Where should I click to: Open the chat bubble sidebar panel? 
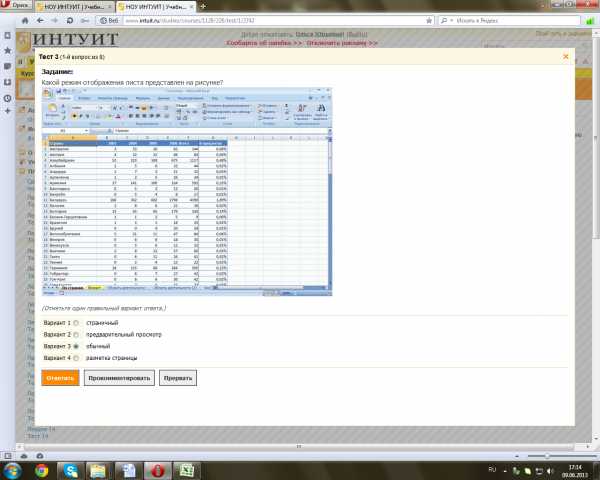click(x=7, y=66)
